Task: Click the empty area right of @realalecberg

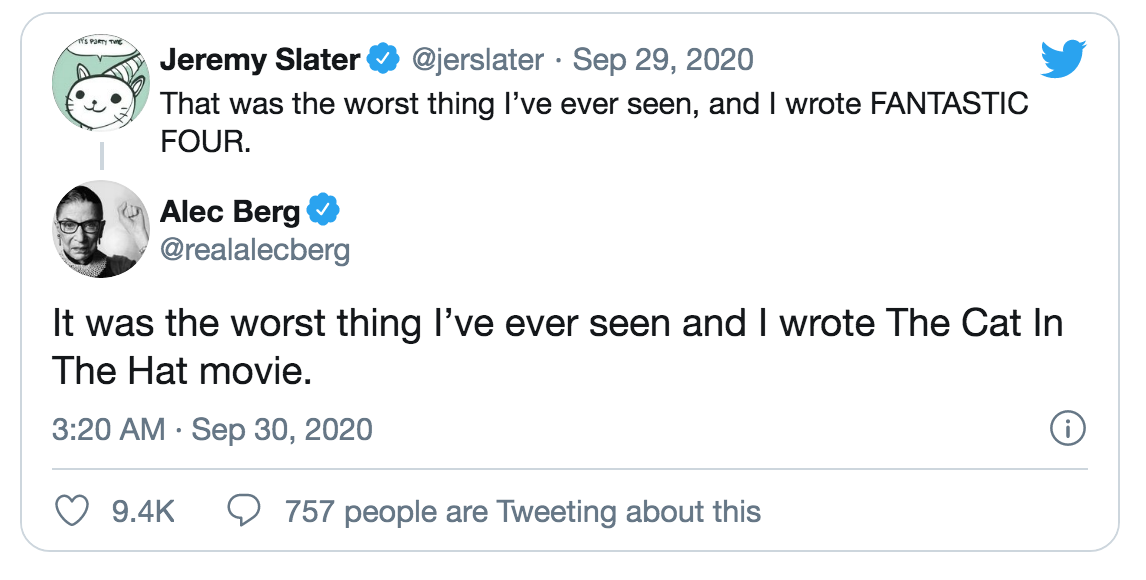Action: [x=700, y=248]
